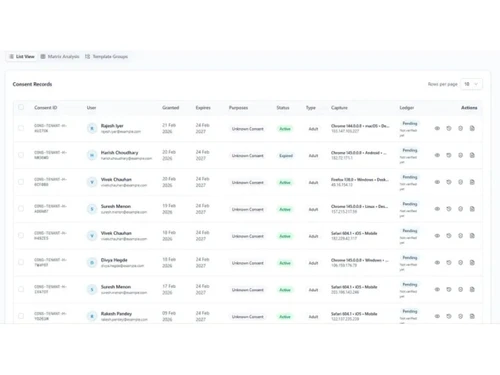
Task: Click Rajesh Iyer's avatar circle
Action: [x=92, y=128]
